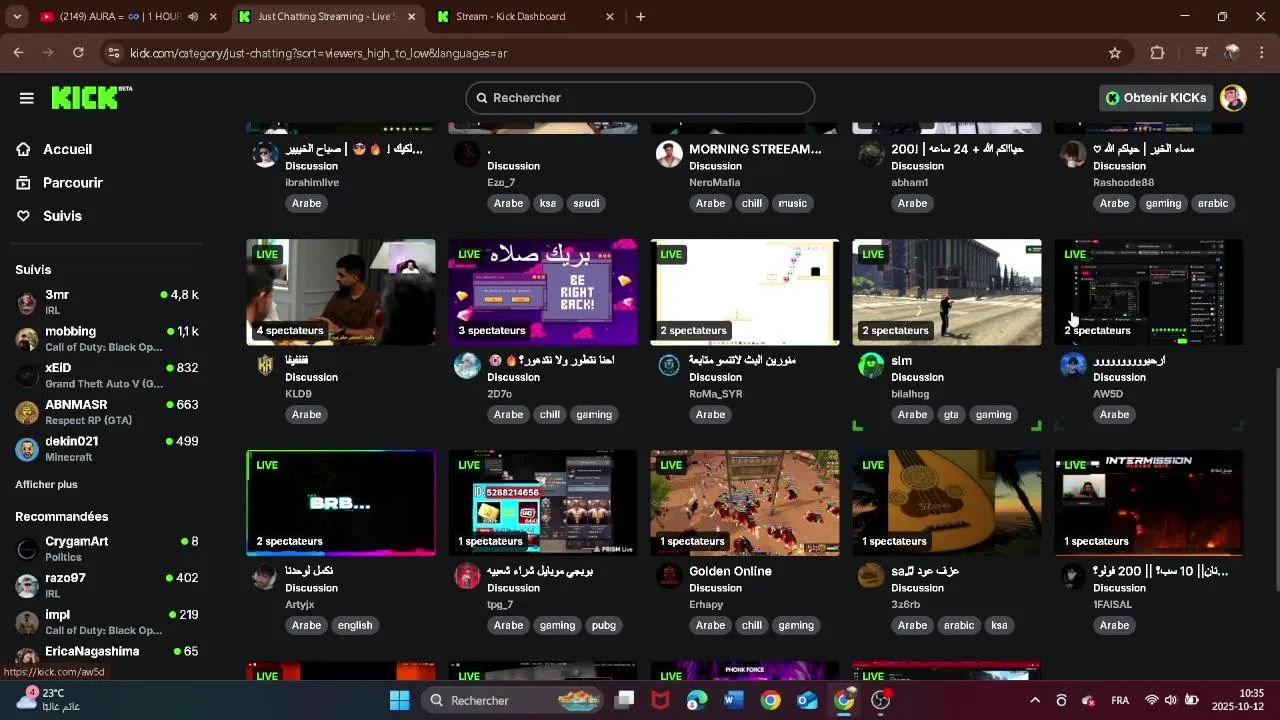Open Artyjx BRB stream thumbnail
The image size is (1280, 720).
tap(341, 503)
